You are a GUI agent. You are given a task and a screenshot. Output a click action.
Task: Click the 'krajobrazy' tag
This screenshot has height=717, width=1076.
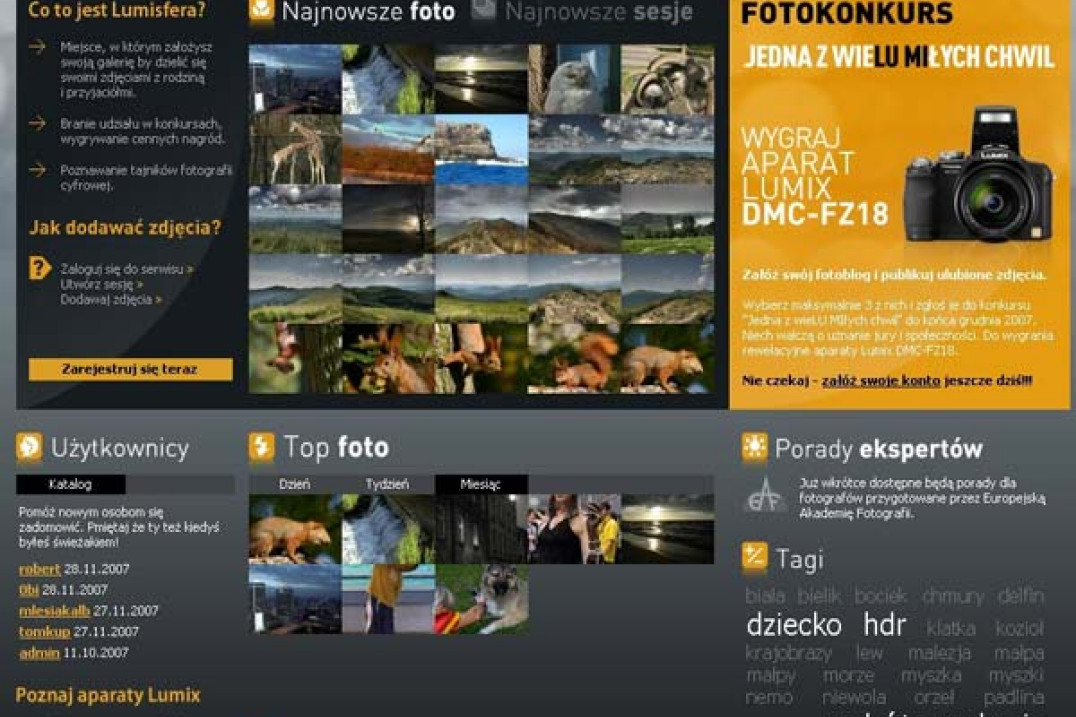click(x=788, y=653)
